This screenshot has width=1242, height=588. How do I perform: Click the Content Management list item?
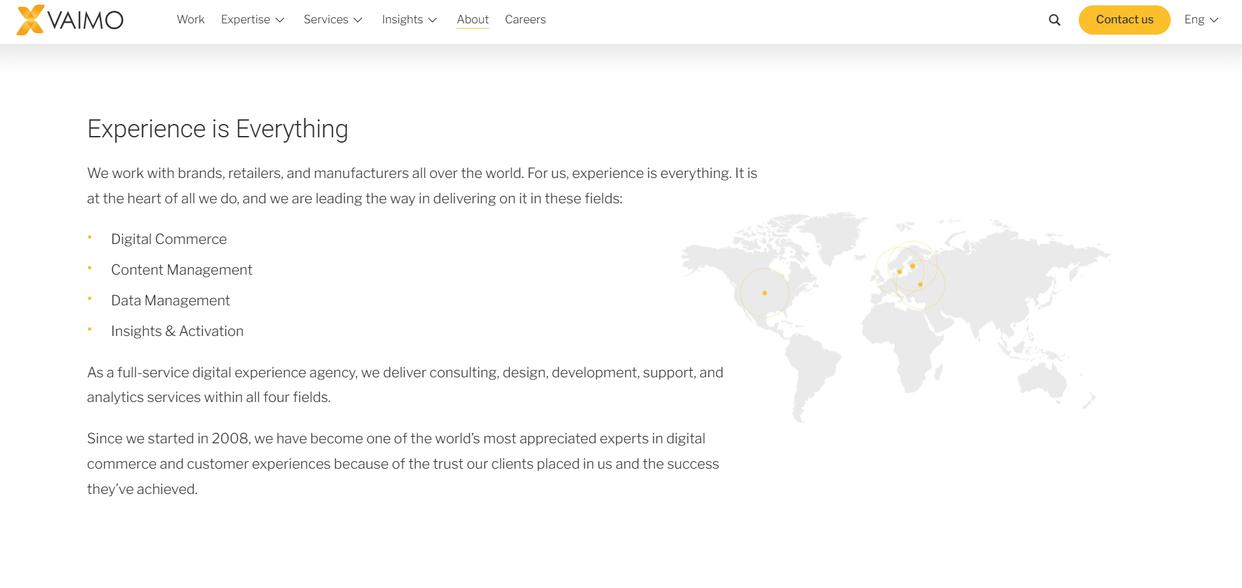[181, 270]
